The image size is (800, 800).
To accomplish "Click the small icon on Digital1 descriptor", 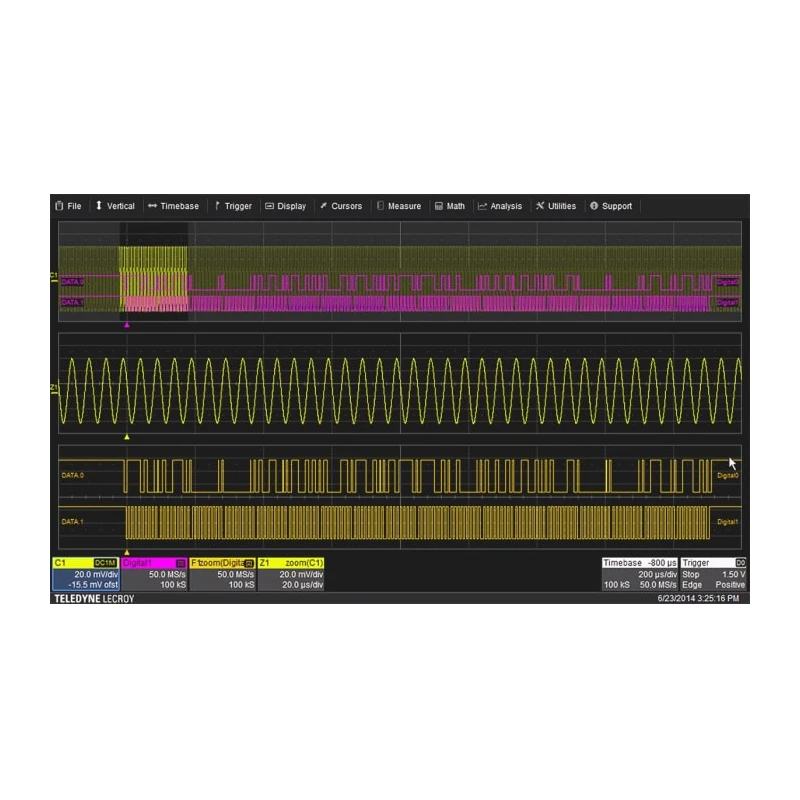I will pyautogui.click(x=180, y=563).
